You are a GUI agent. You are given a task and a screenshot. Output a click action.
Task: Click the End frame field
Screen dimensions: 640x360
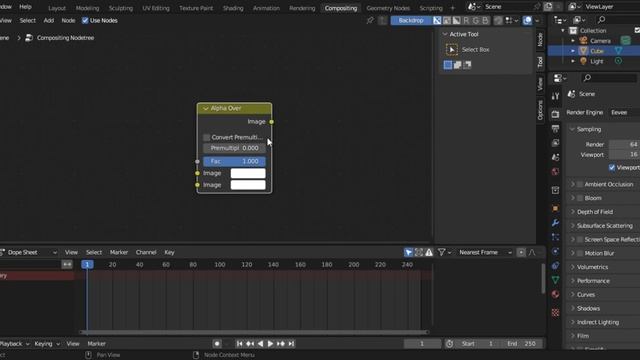522,344
